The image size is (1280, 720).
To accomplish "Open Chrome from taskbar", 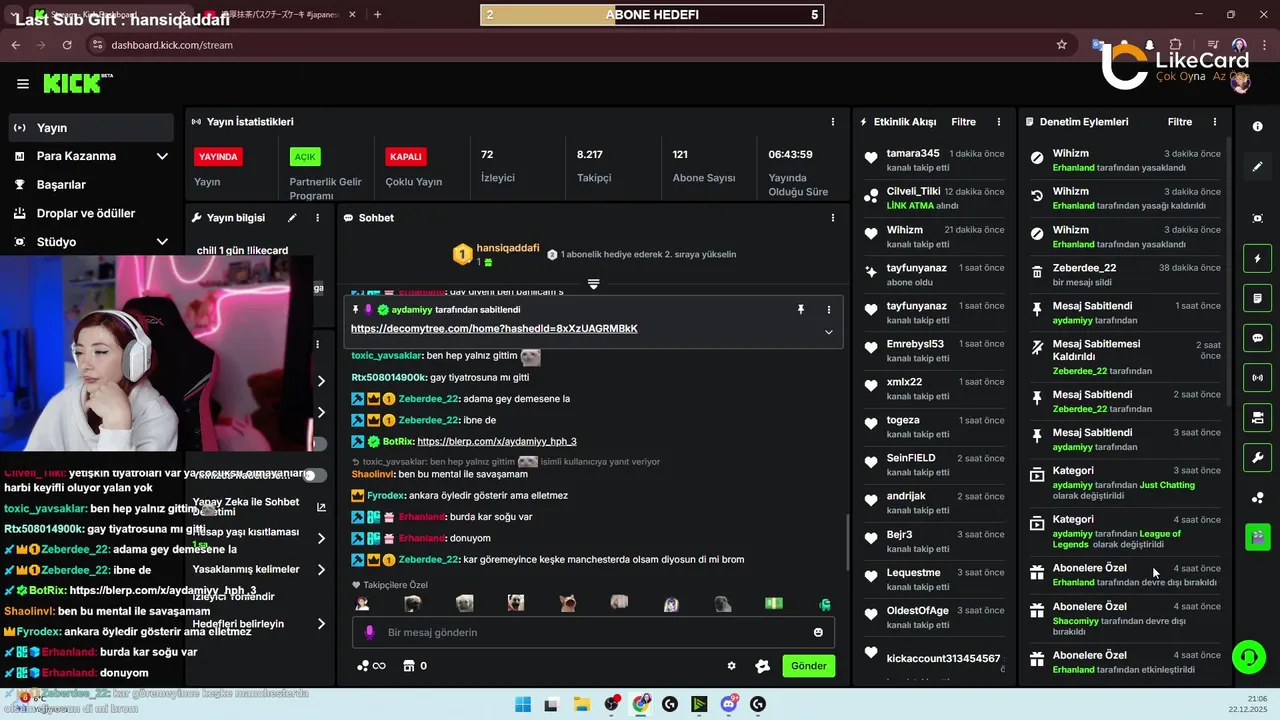I will click(641, 704).
